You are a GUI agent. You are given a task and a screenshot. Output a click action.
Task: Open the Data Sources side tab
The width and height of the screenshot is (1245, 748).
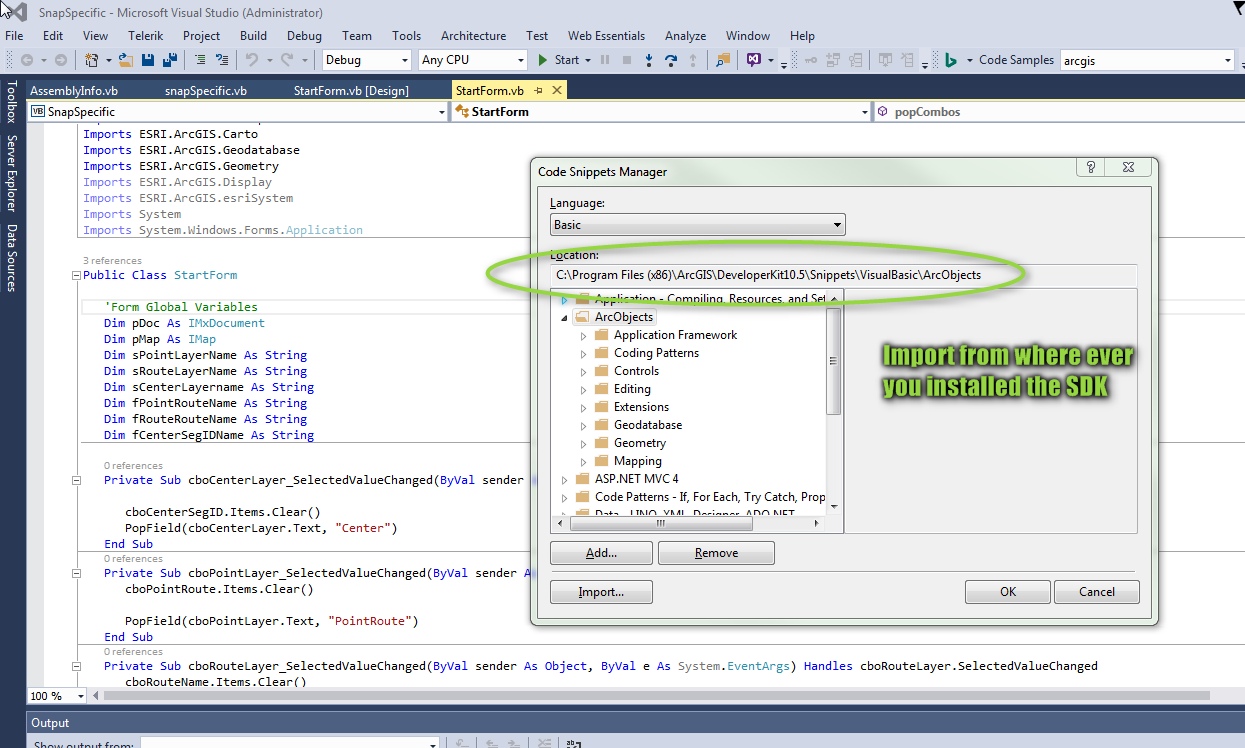click(12, 258)
